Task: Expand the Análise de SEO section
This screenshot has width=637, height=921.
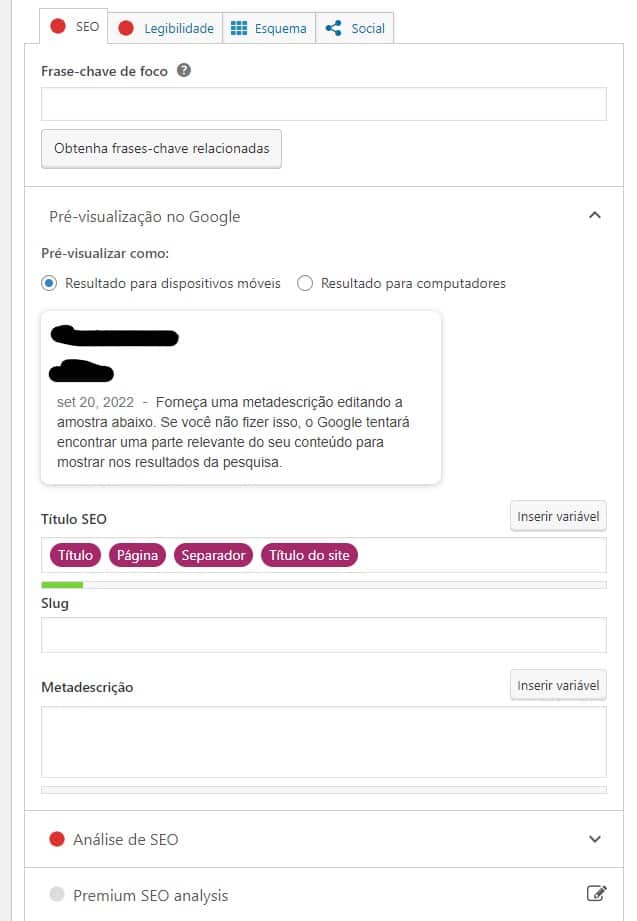Action: pyautogui.click(x=595, y=839)
